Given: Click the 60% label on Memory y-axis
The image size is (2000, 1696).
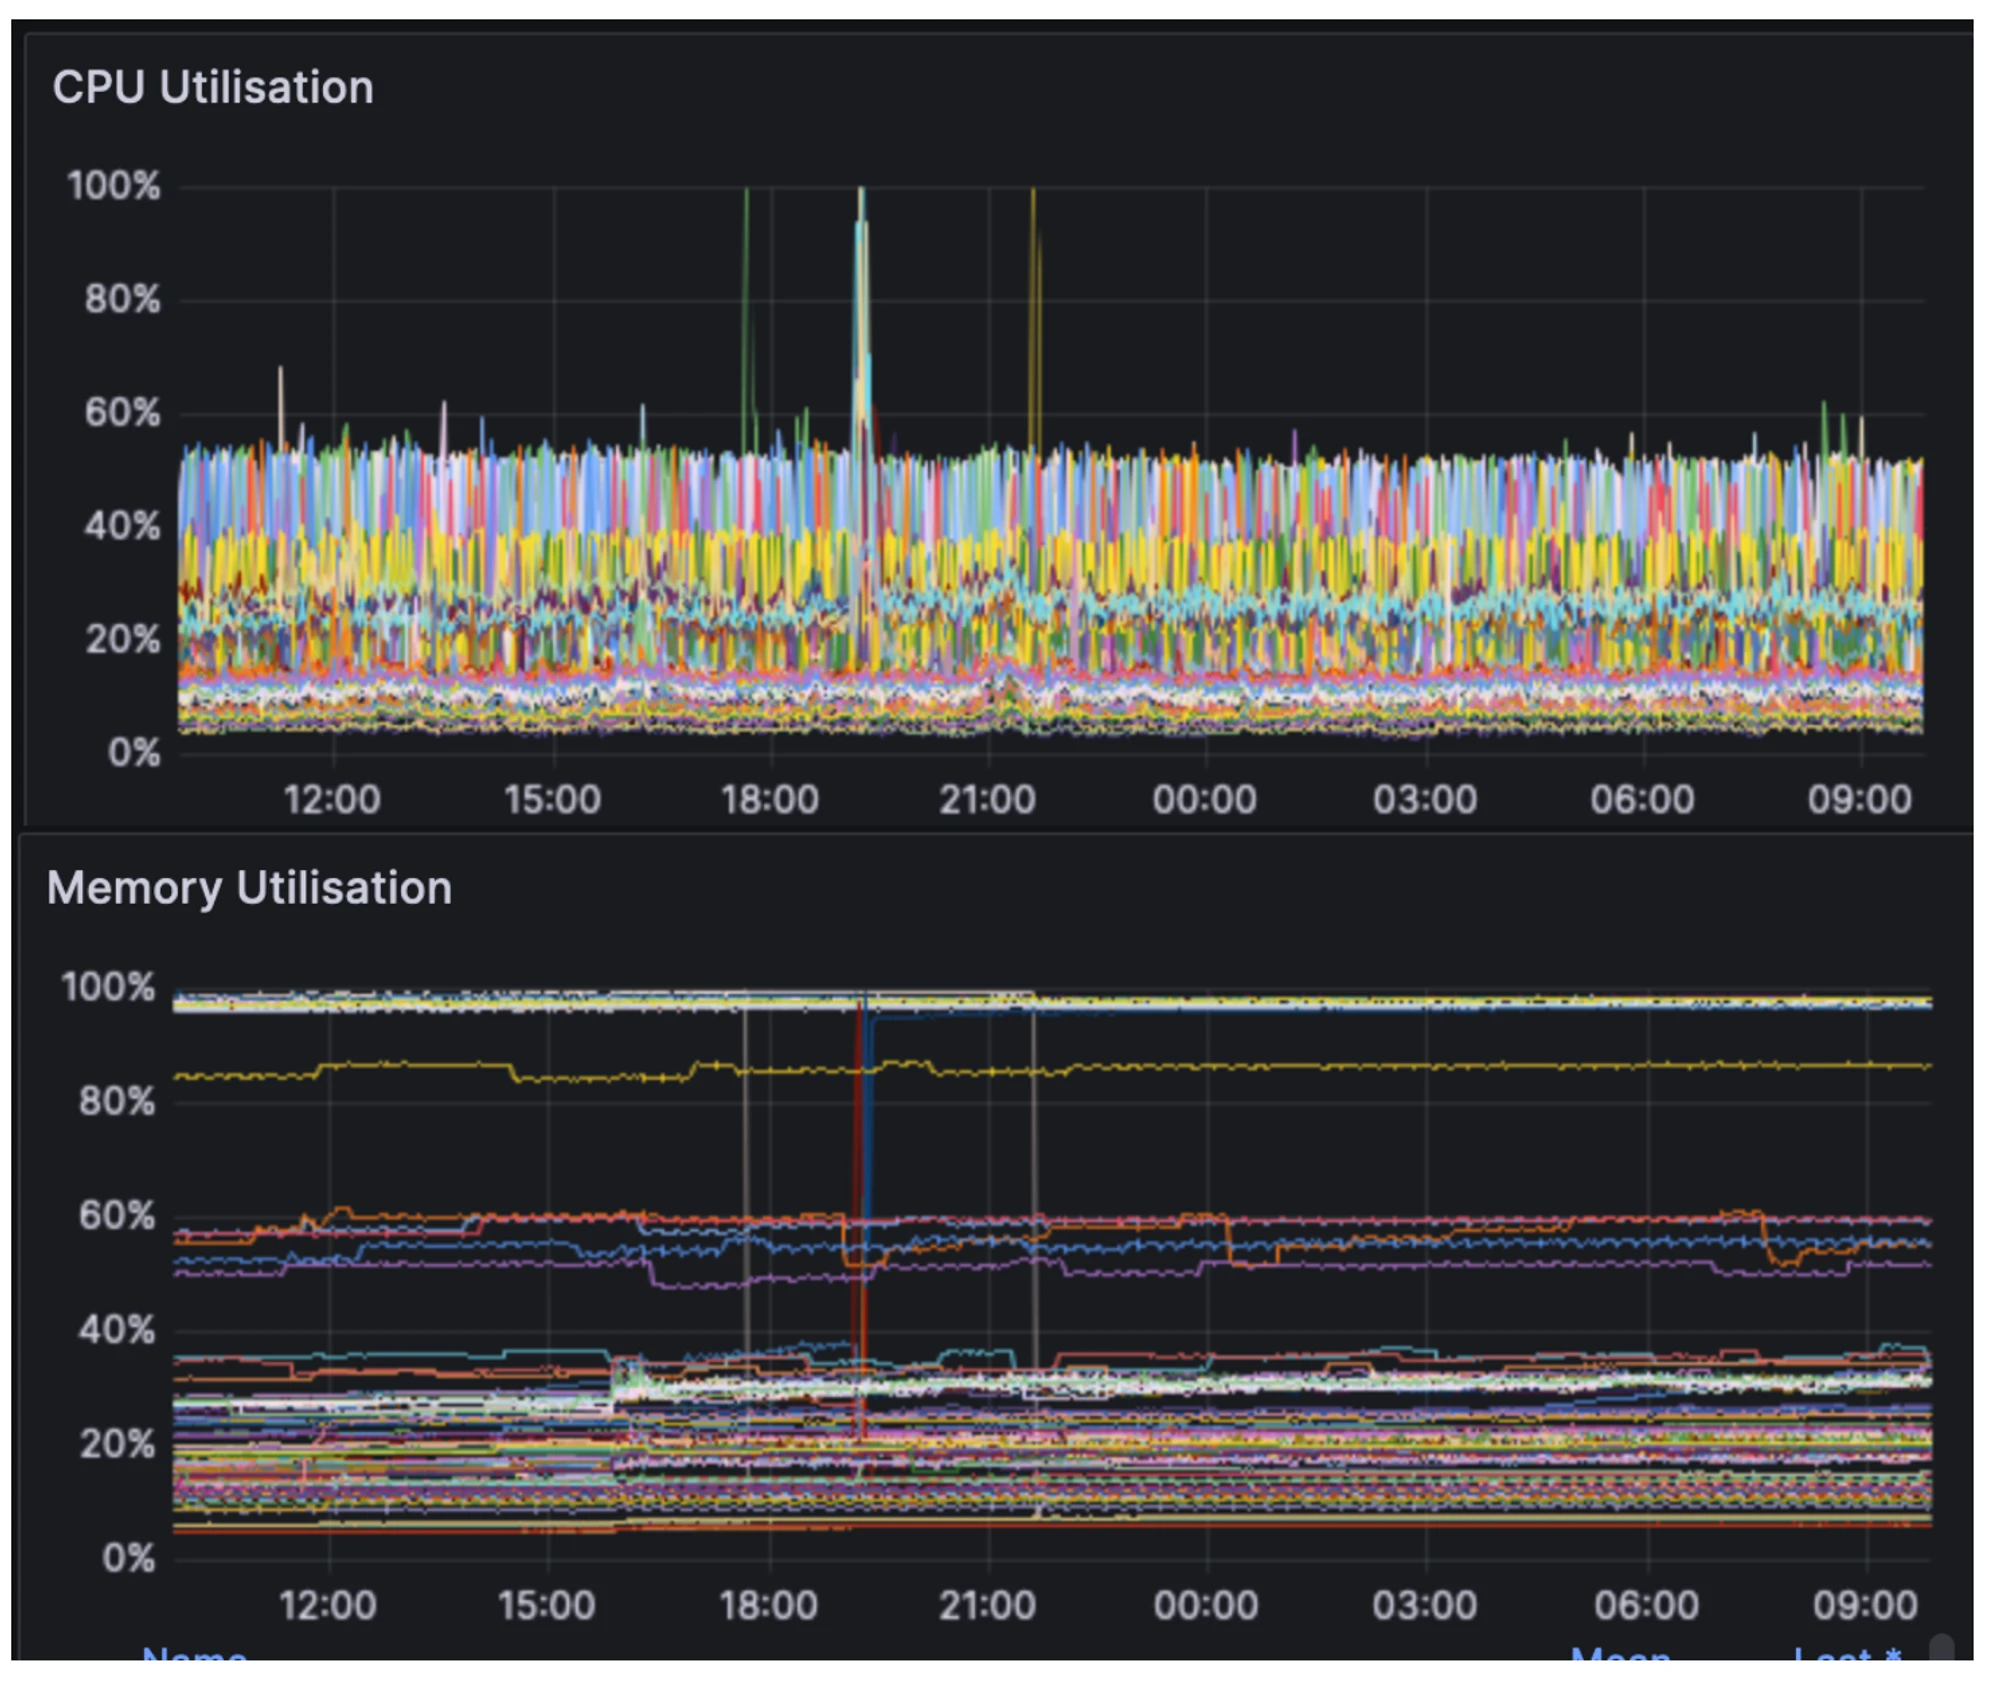Looking at the screenshot, I should tap(117, 1216).
